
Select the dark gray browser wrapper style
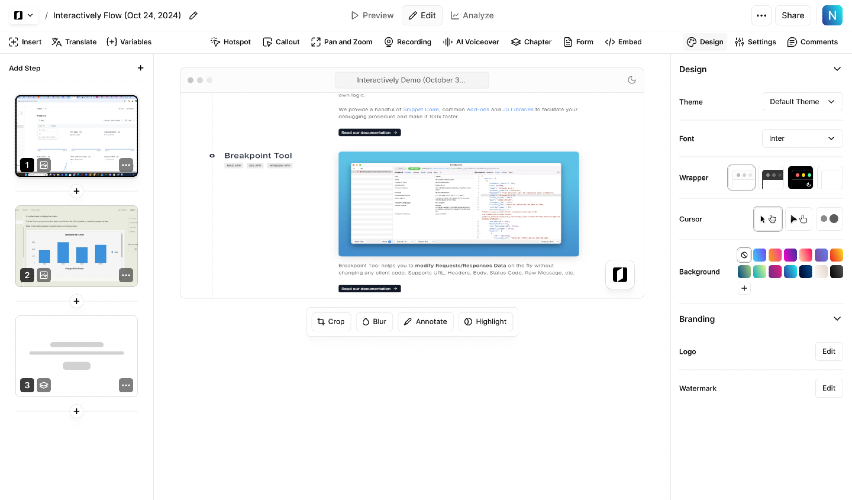pos(772,178)
